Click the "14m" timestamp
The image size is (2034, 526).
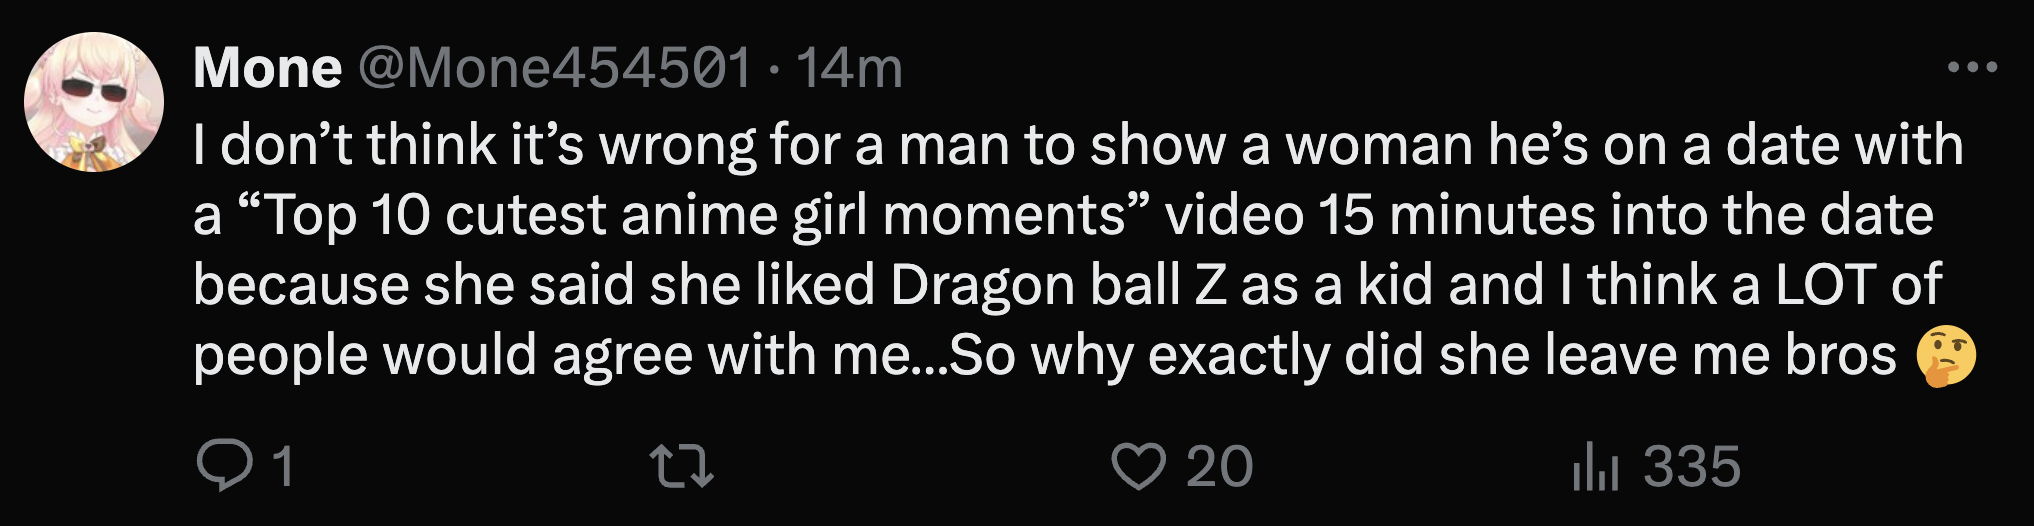click(x=849, y=68)
